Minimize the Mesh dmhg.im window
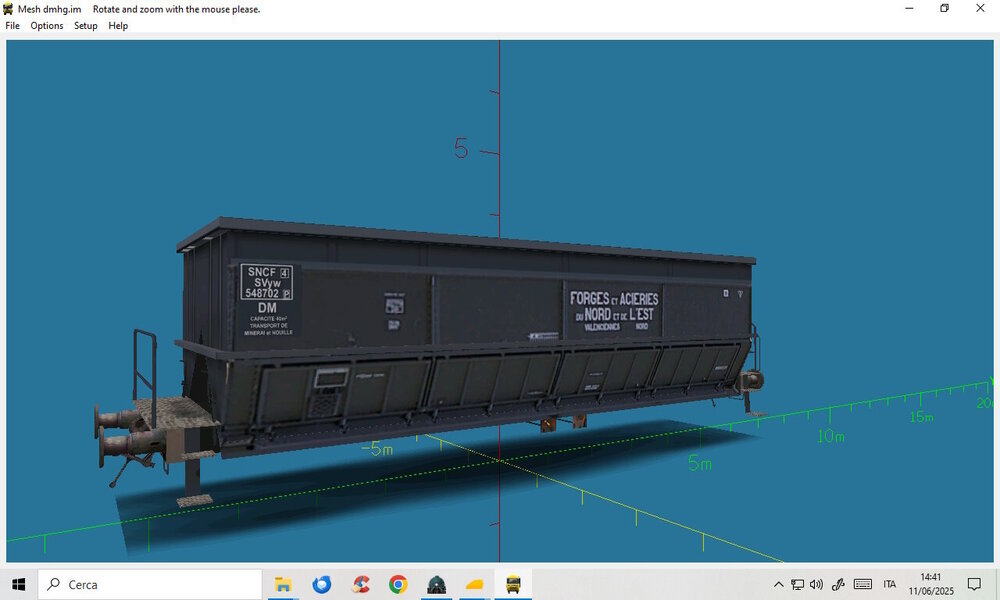The height and width of the screenshot is (600, 1000). point(909,8)
